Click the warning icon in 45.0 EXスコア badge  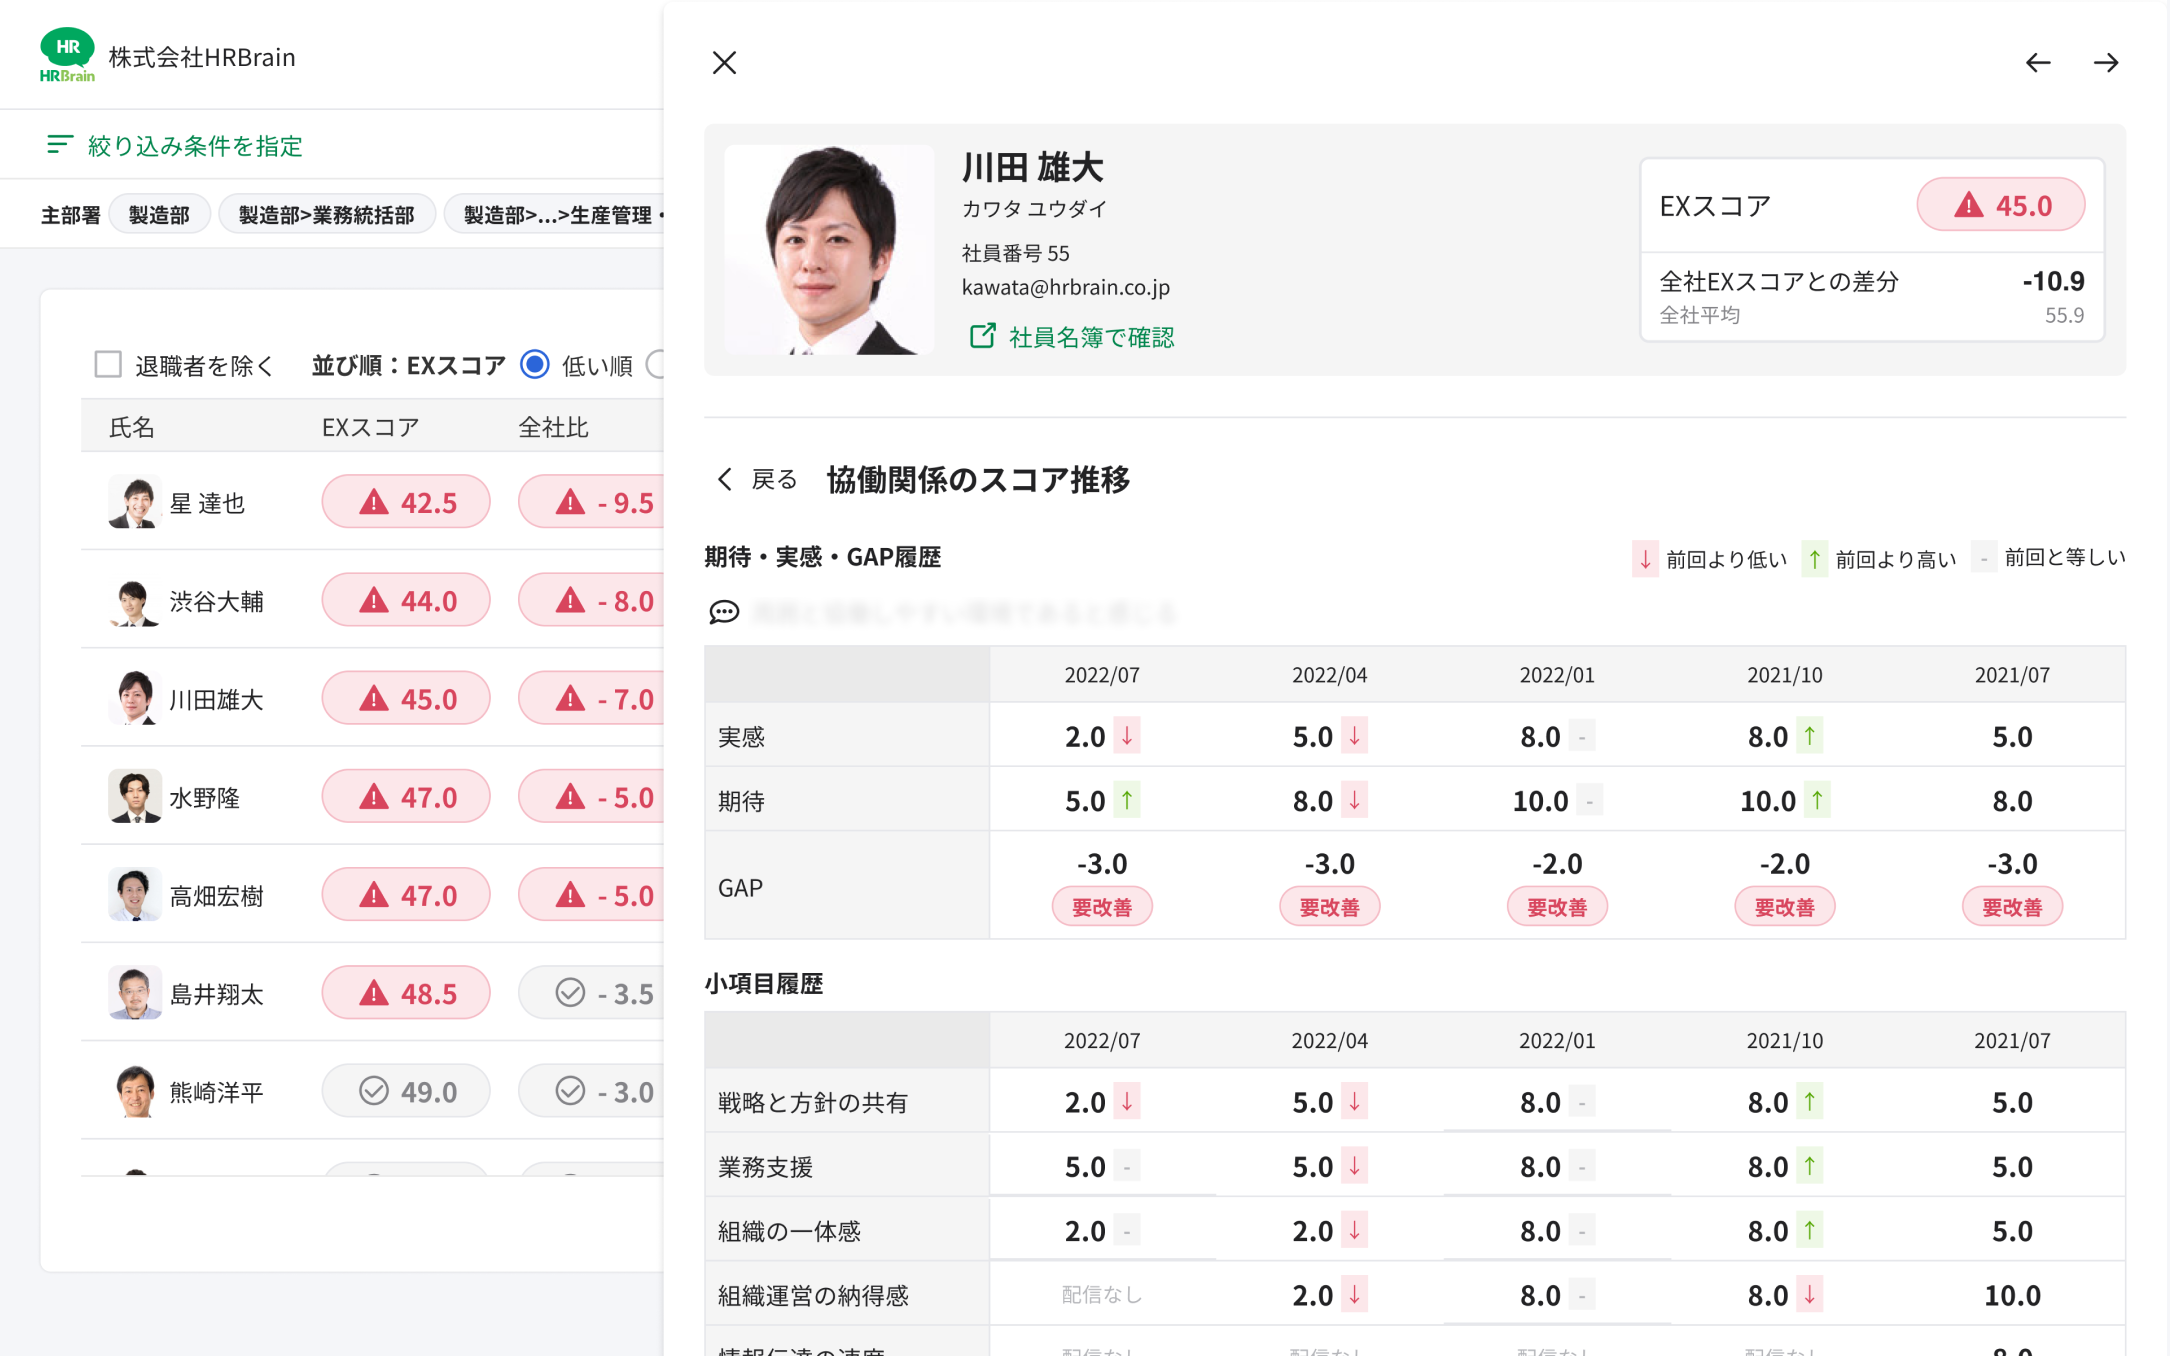[1968, 205]
